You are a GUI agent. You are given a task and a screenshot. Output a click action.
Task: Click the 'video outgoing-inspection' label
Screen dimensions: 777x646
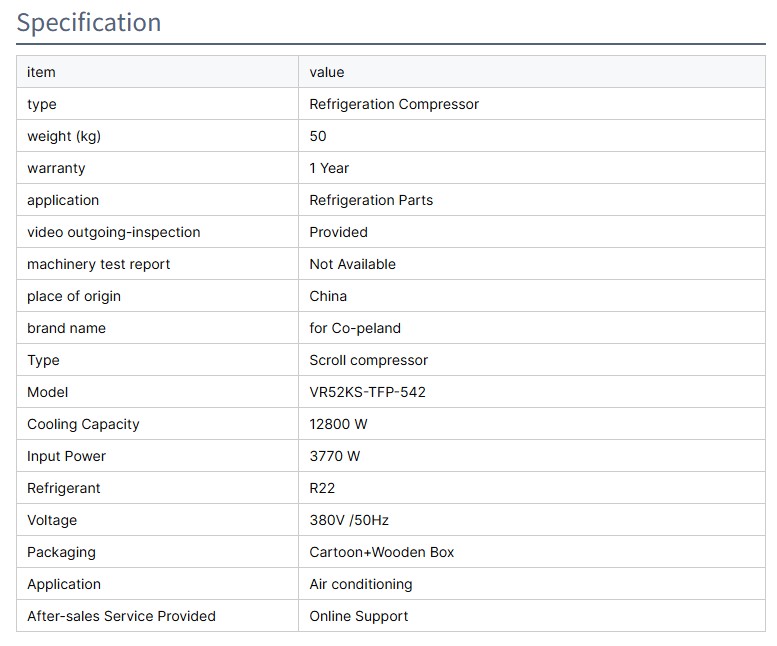click(113, 232)
